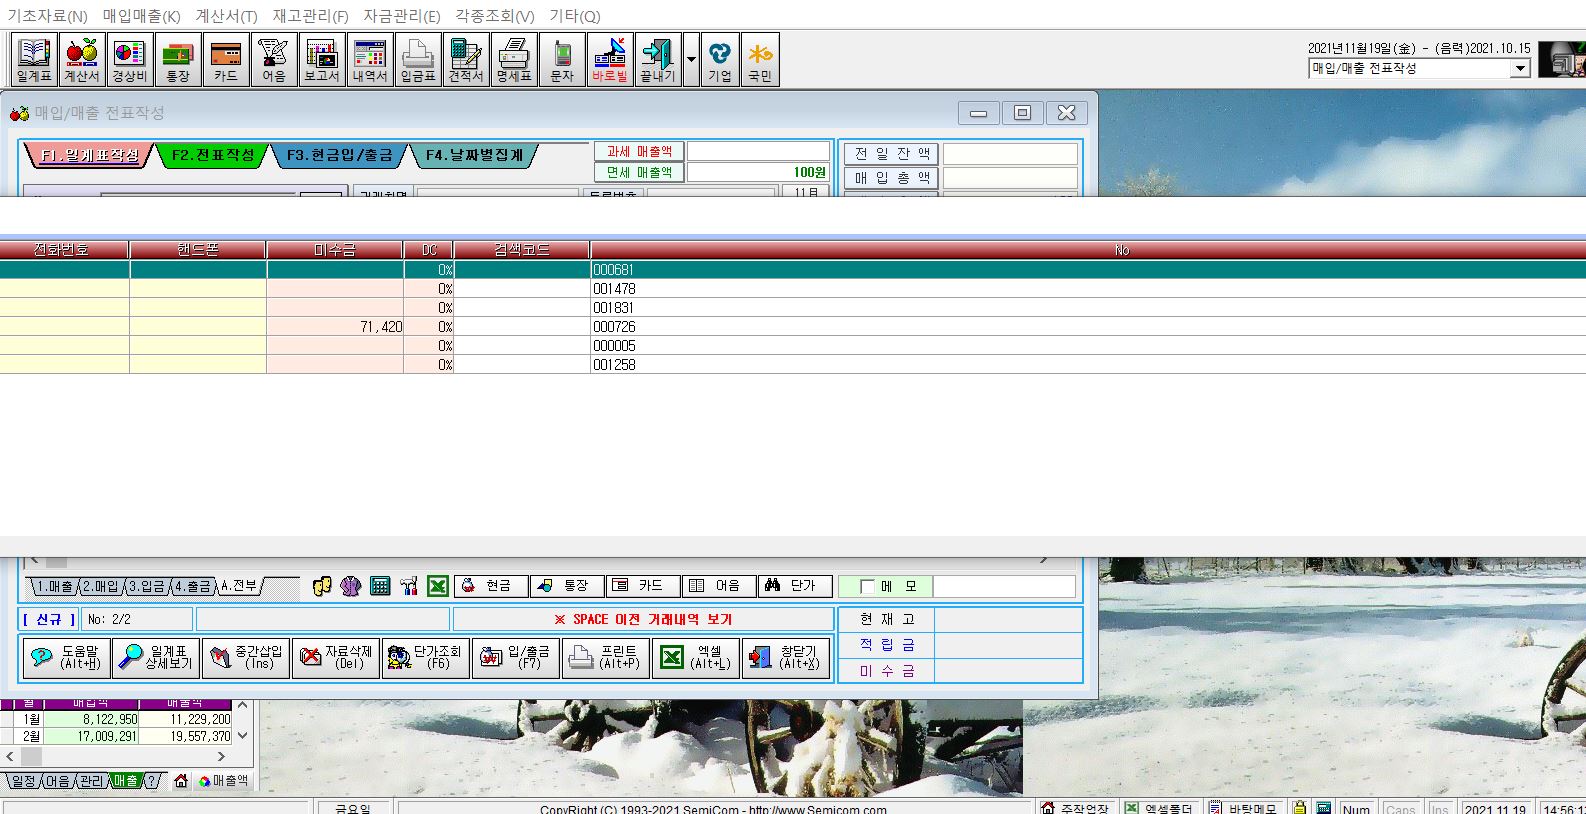Open the 자금관리(E) menu

pos(401,16)
